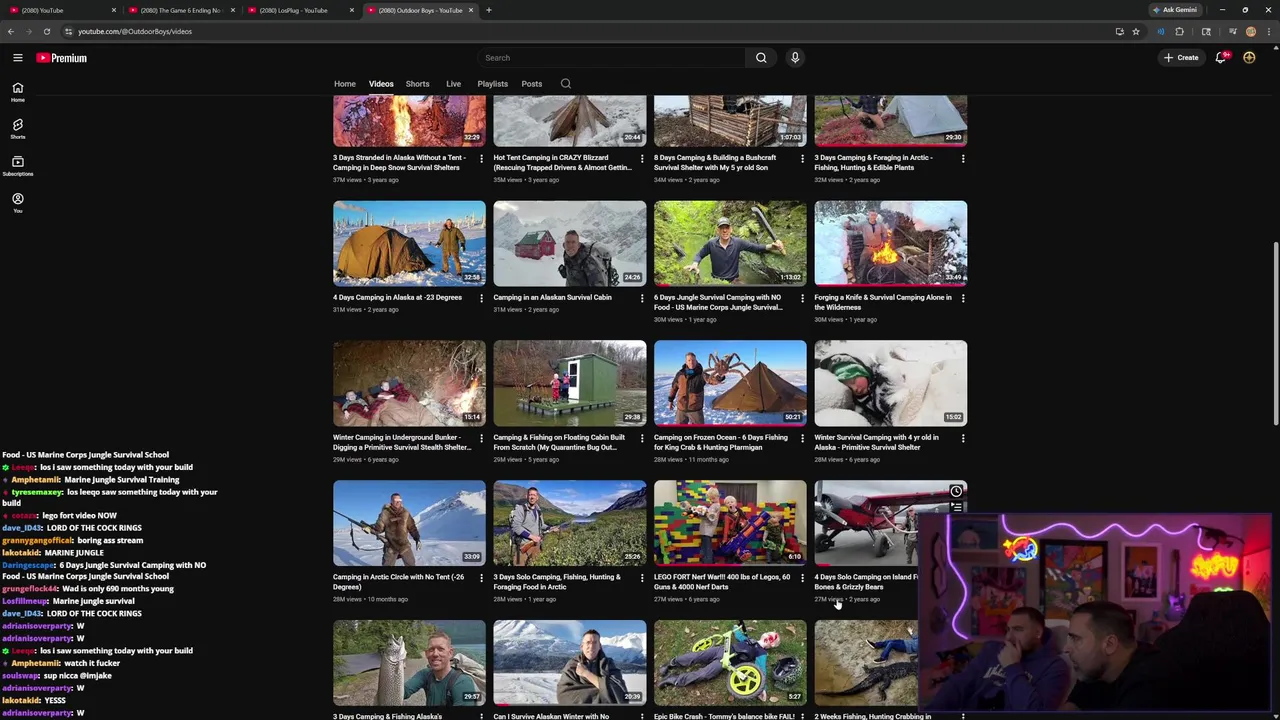Viewport: 1280px width, 720px height.
Task: Open 4 Days Camping in Alaska tent thumbnail
Action: point(409,243)
